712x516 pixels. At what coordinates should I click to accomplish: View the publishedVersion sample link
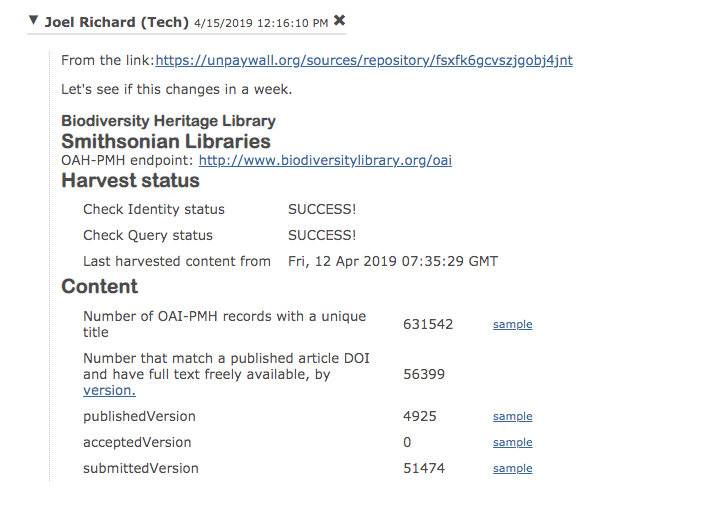[x=512, y=417]
